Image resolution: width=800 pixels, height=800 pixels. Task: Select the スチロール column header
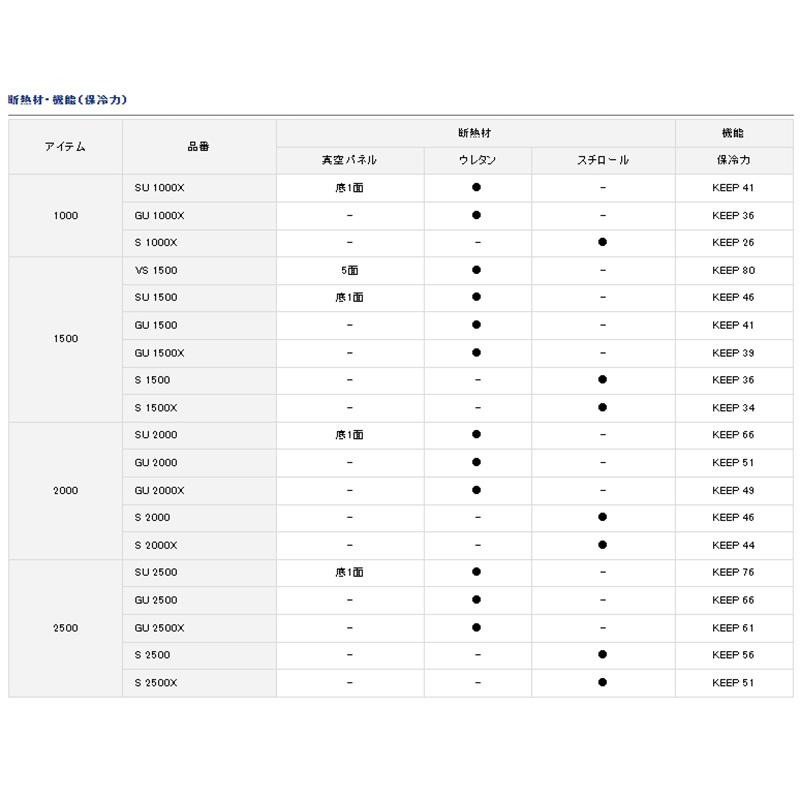point(602,160)
